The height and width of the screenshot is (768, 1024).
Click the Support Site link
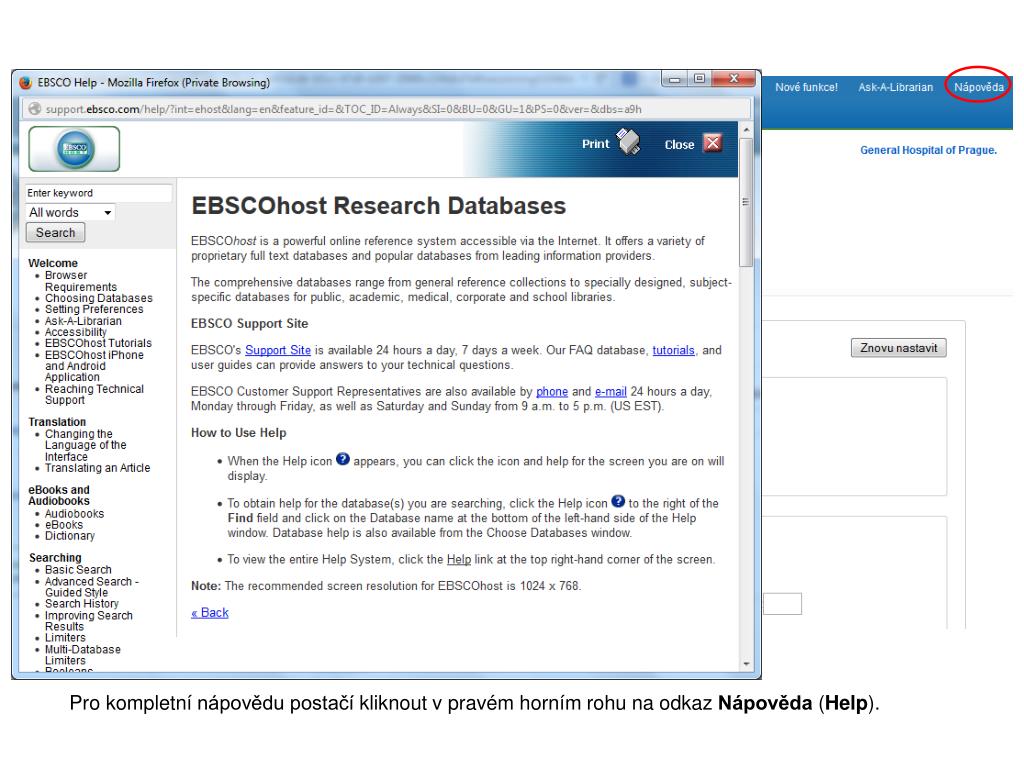click(278, 350)
